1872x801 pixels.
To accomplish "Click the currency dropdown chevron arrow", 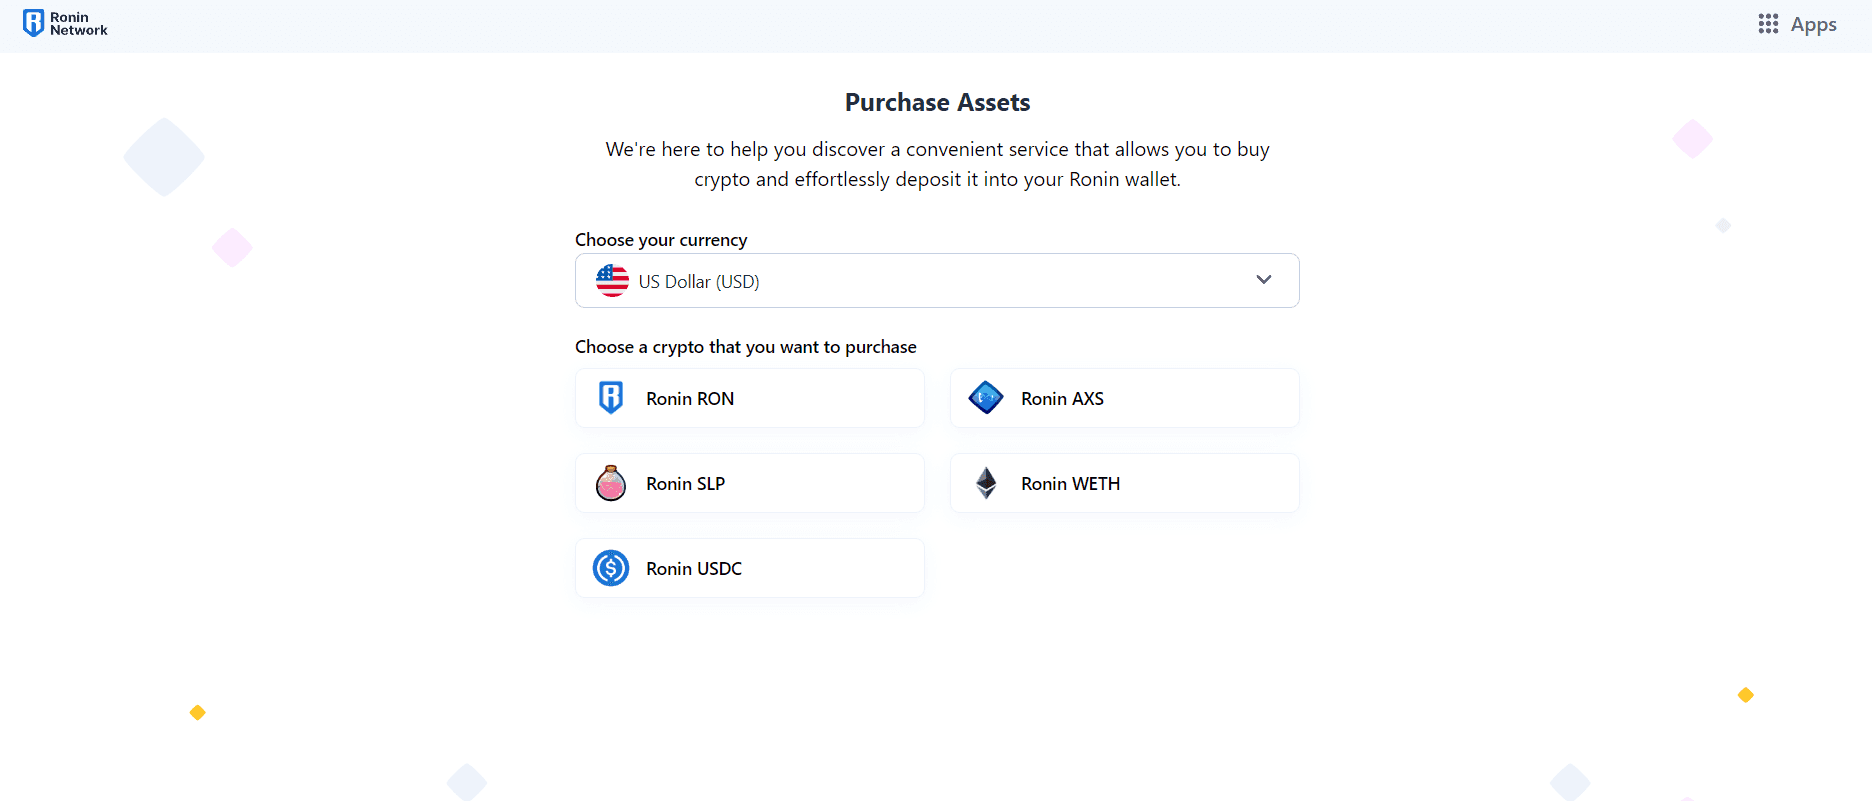I will (x=1263, y=281).
